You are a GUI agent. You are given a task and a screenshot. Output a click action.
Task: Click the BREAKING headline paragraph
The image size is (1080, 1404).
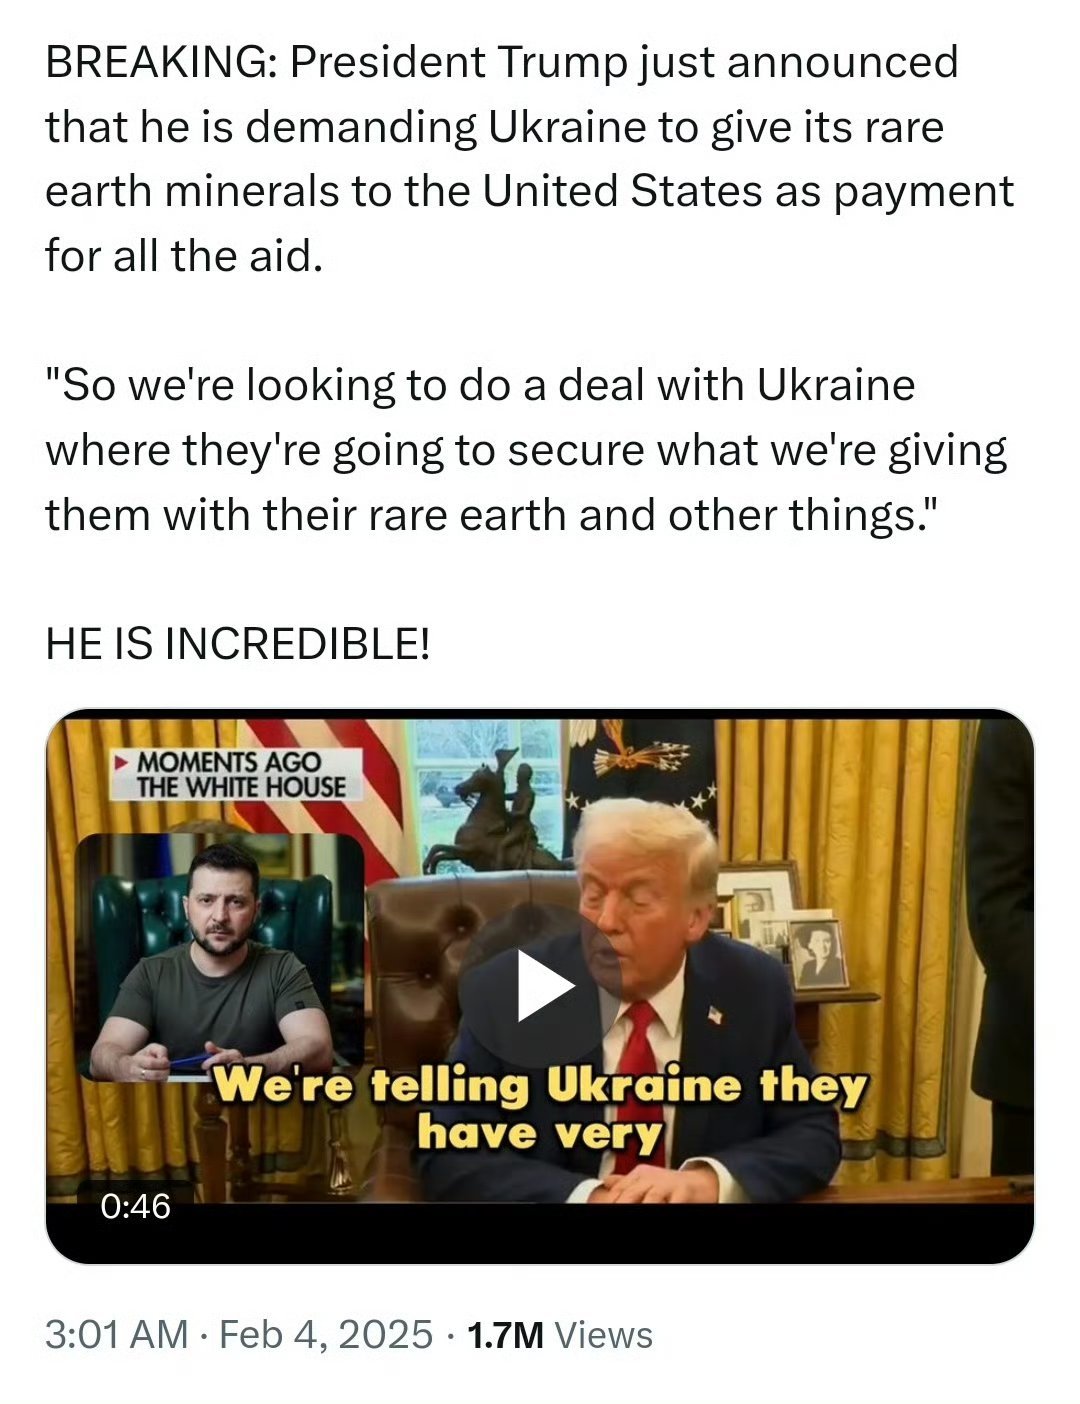[529, 159]
